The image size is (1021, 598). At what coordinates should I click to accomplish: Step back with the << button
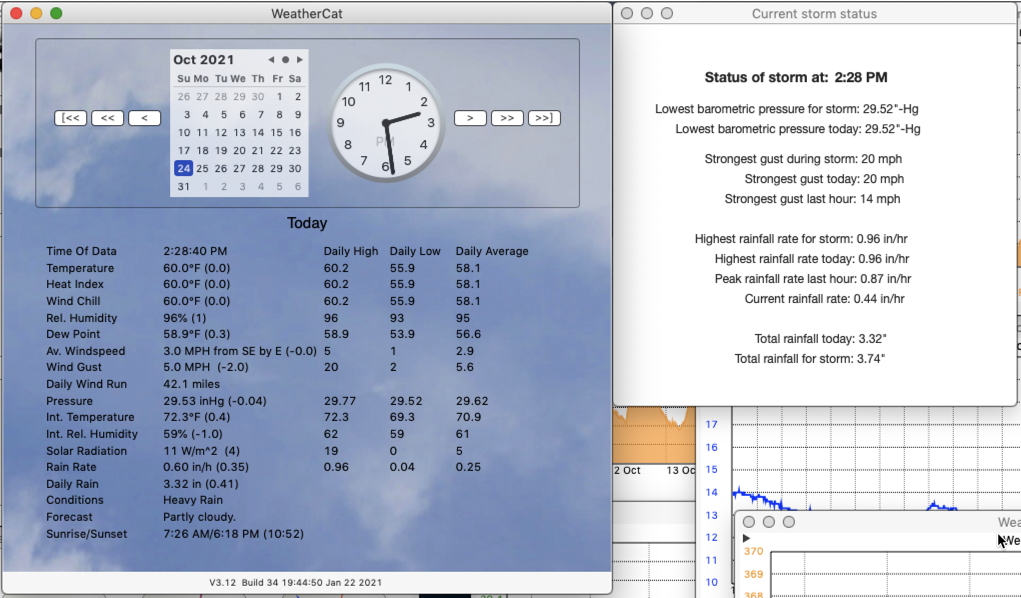(x=107, y=118)
